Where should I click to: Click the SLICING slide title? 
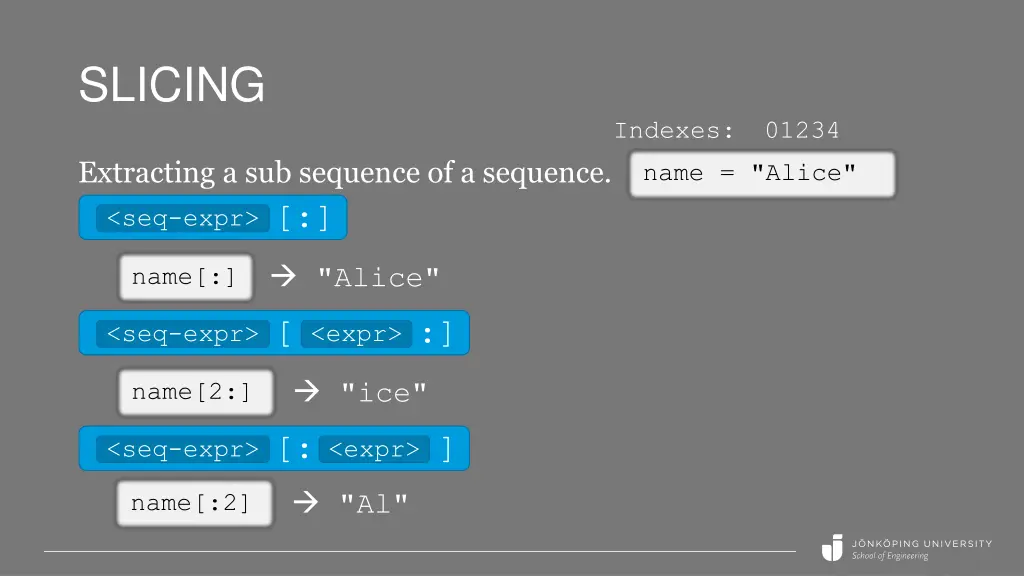(172, 84)
